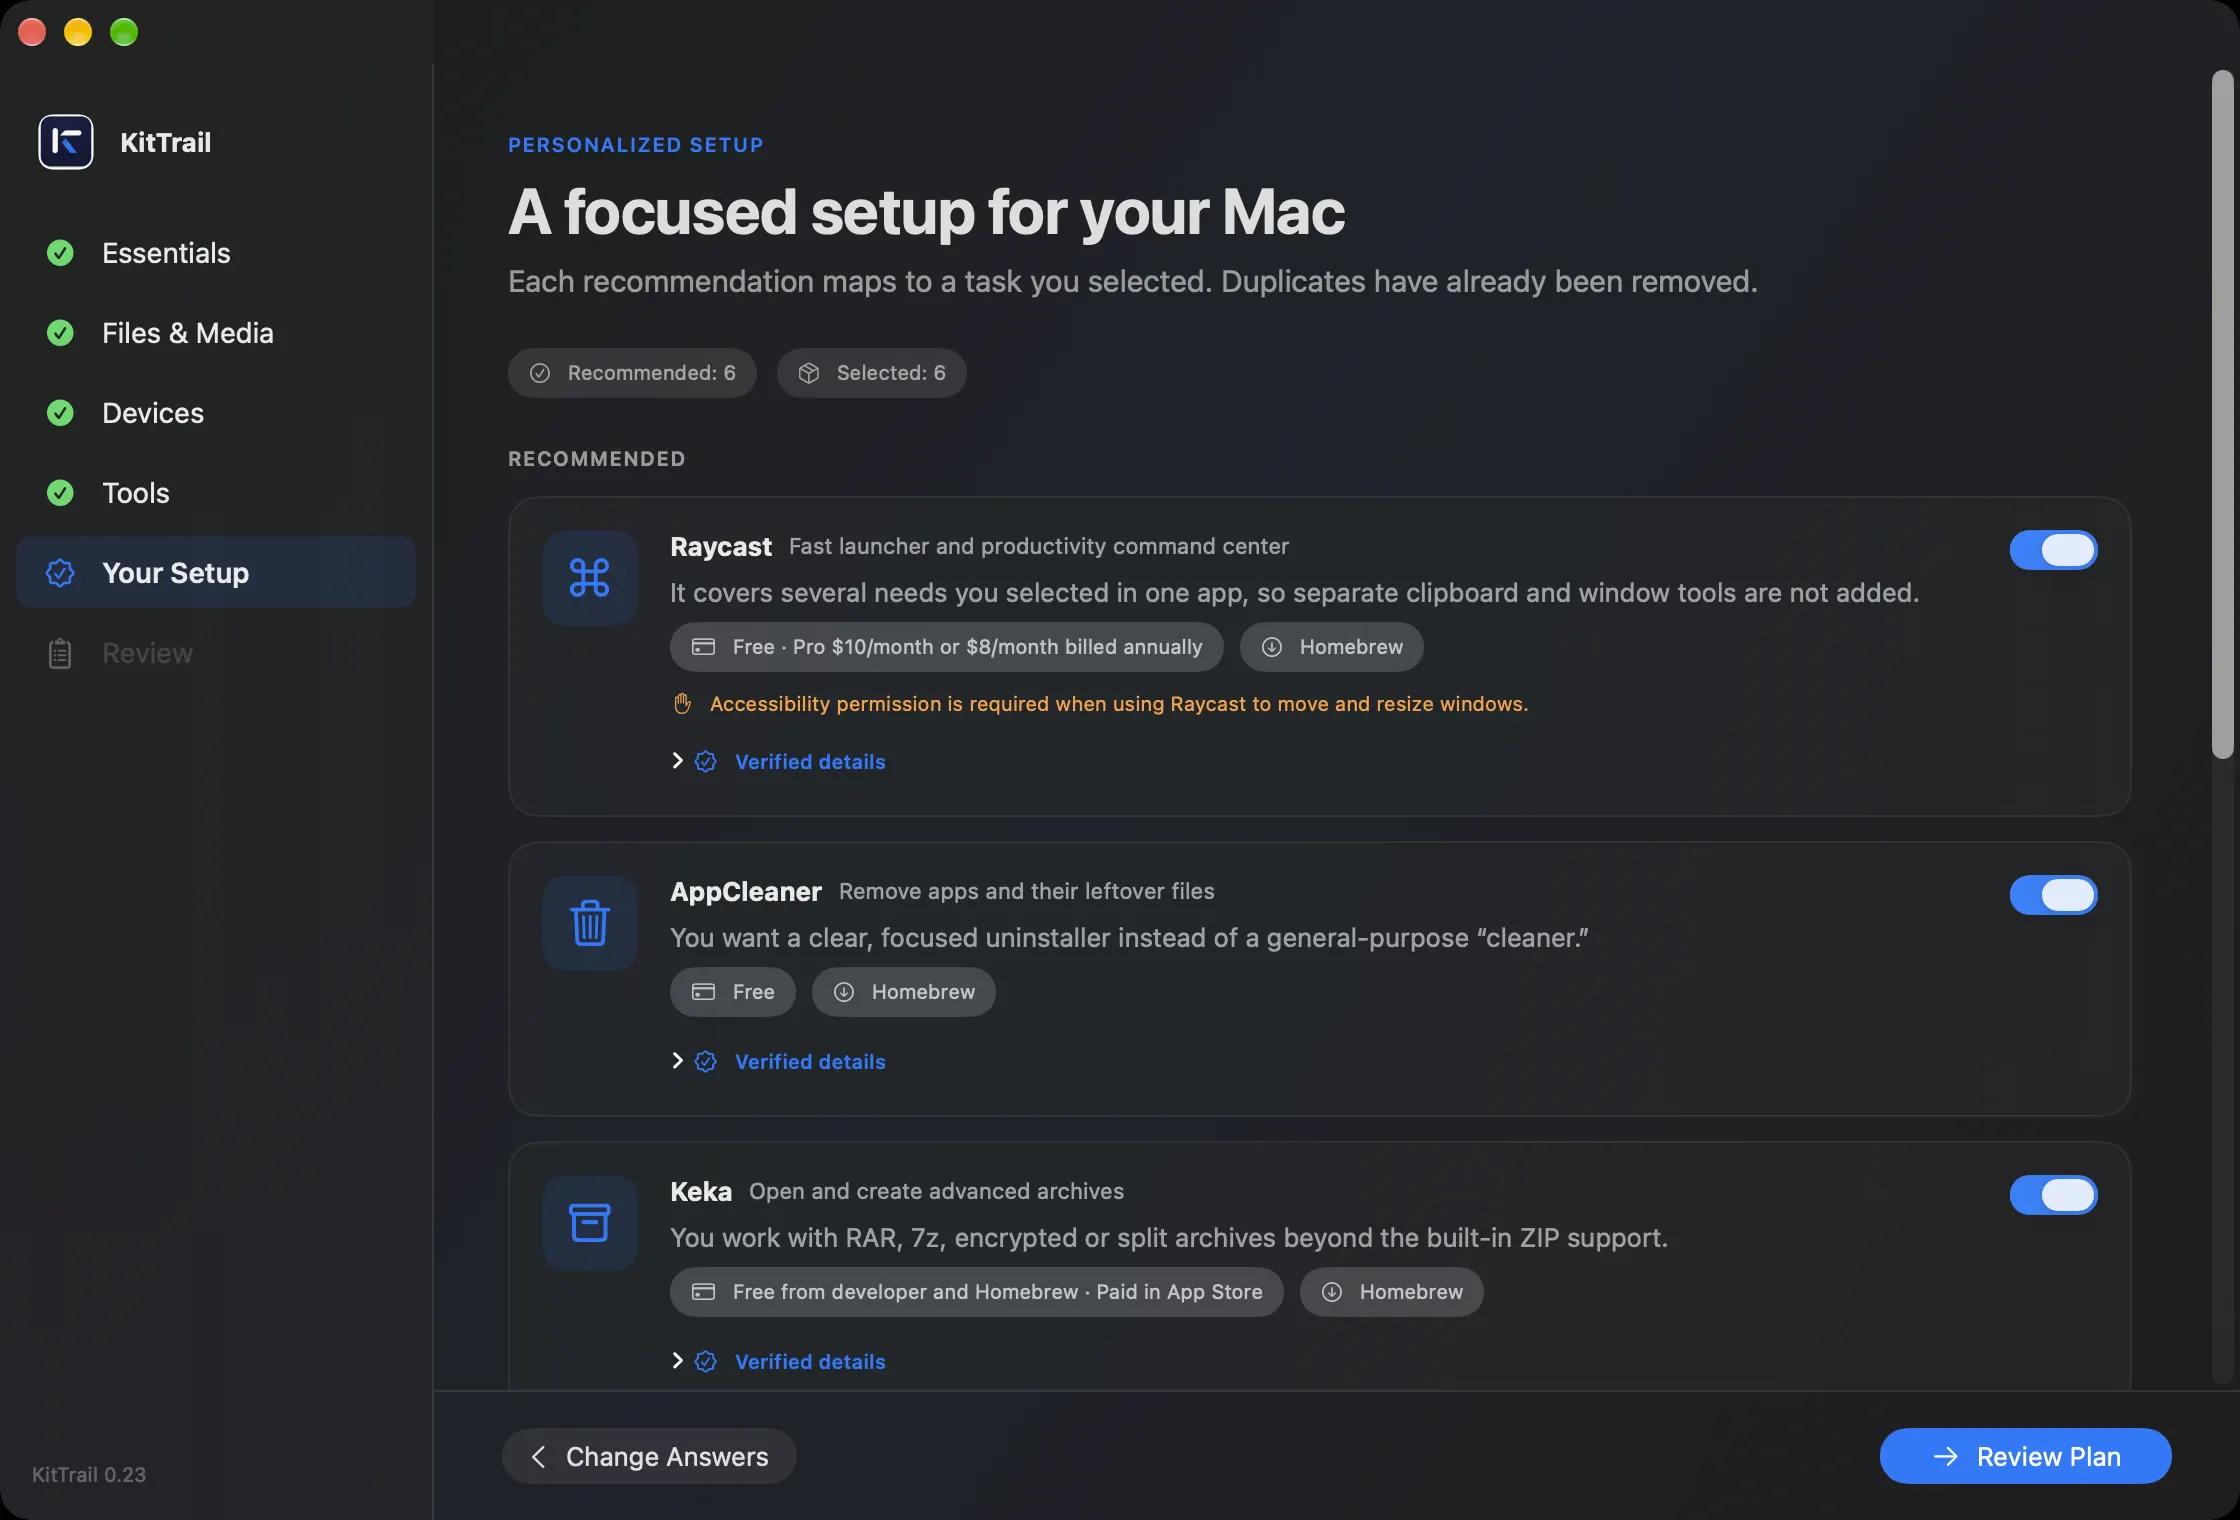Click the checkmark icon in Recommended: 6 pill
This screenshot has height=1520, width=2240.
point(540,373)
